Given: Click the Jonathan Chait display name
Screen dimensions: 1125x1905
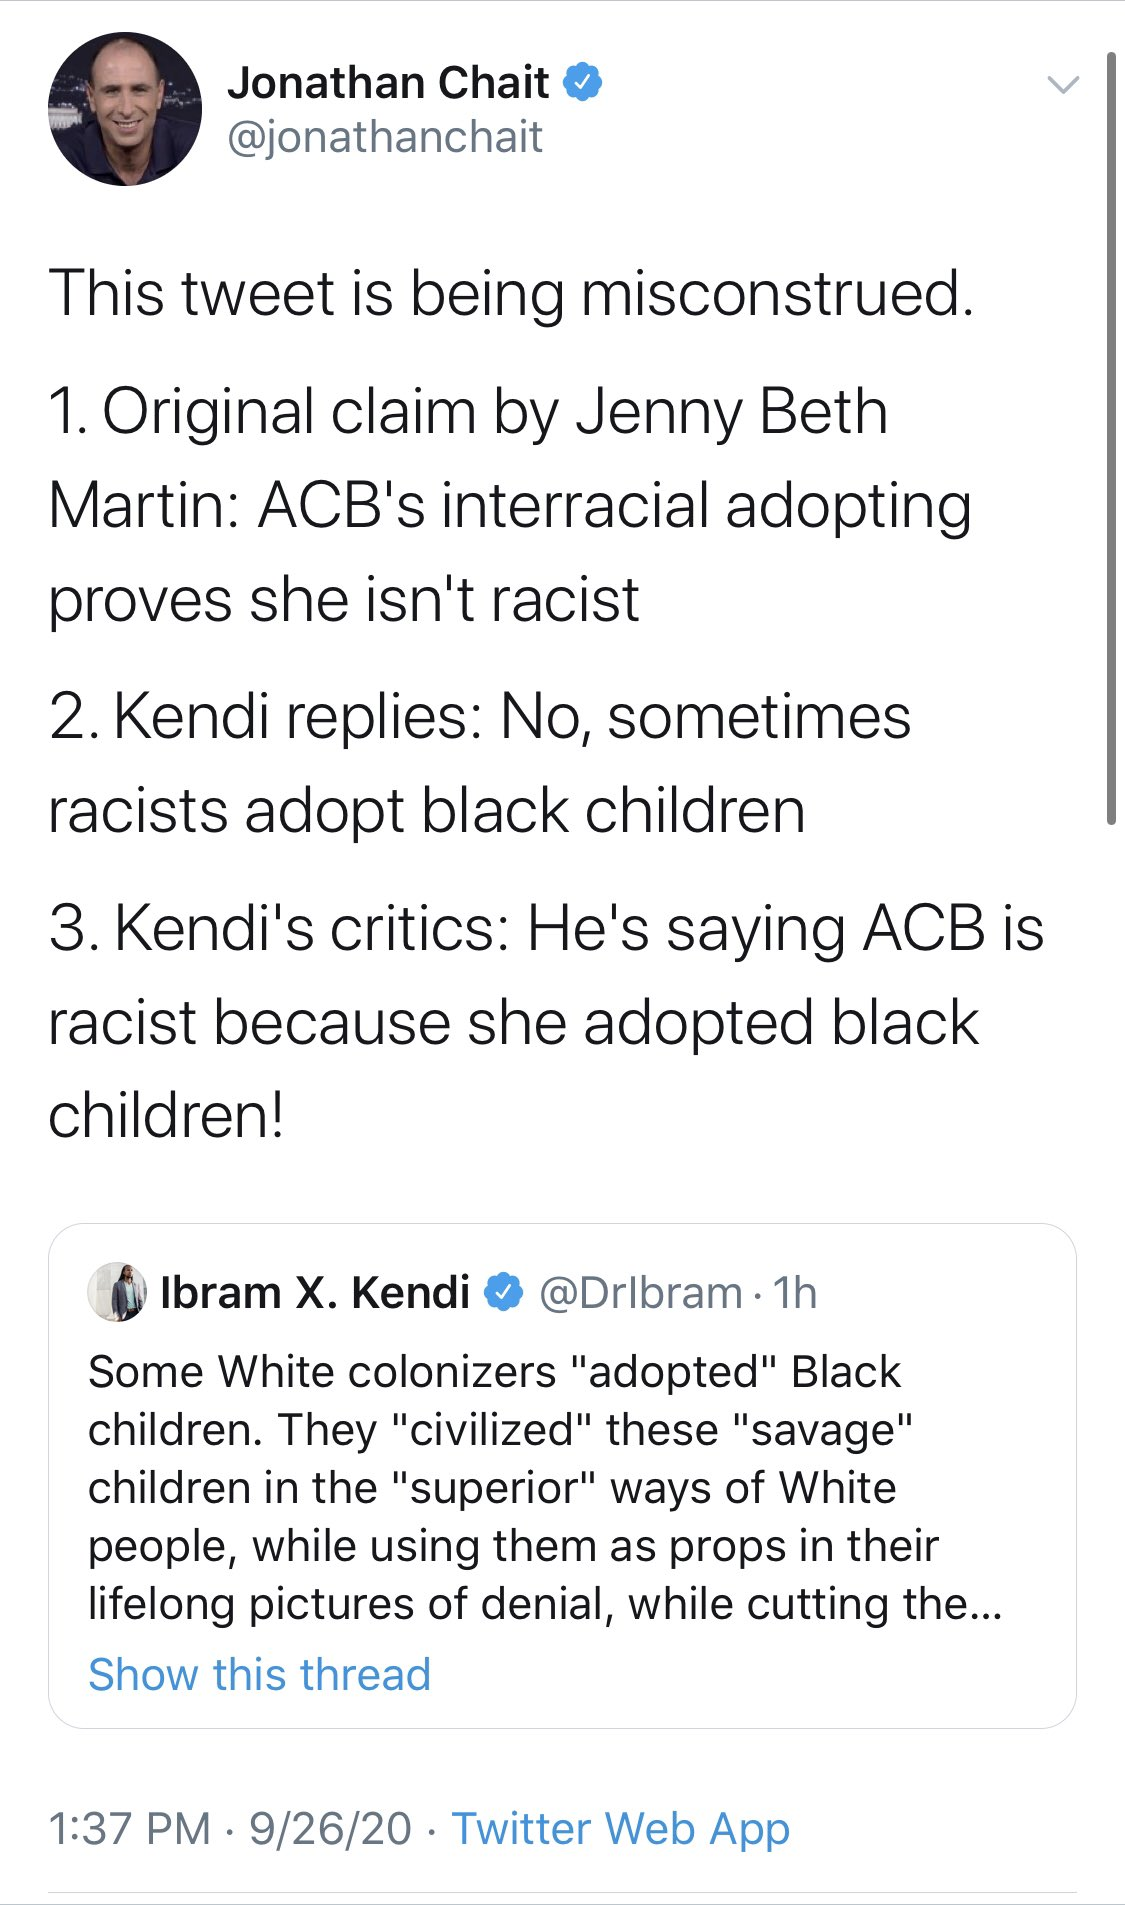Looking at the screenshot, I should click(x=388, y=82).
